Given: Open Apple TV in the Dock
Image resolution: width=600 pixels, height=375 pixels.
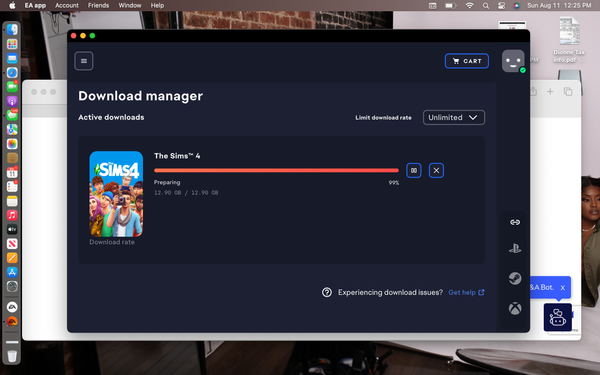Looking at the screenshot, I should coord(12,229).
